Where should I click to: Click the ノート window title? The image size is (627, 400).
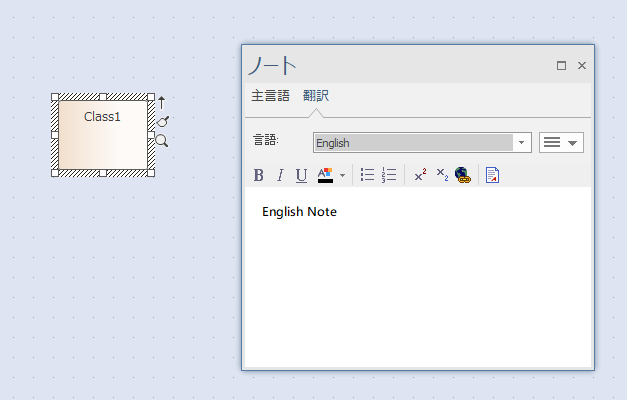[x=272, y=65]
